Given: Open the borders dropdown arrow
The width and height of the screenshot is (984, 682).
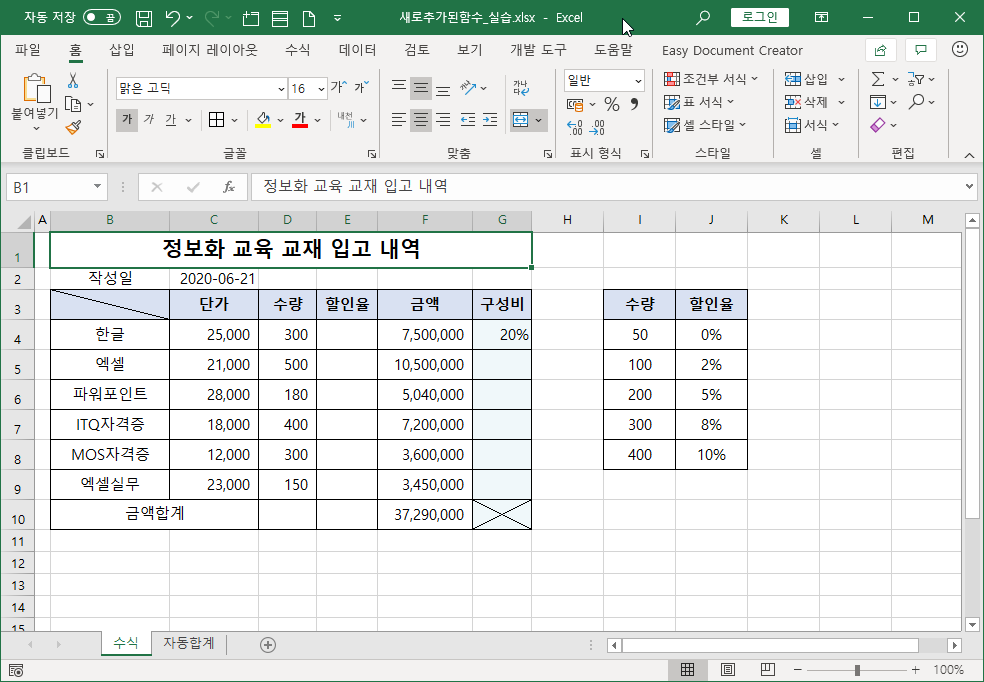Looking at the screenshot, I should coord(235,120).
